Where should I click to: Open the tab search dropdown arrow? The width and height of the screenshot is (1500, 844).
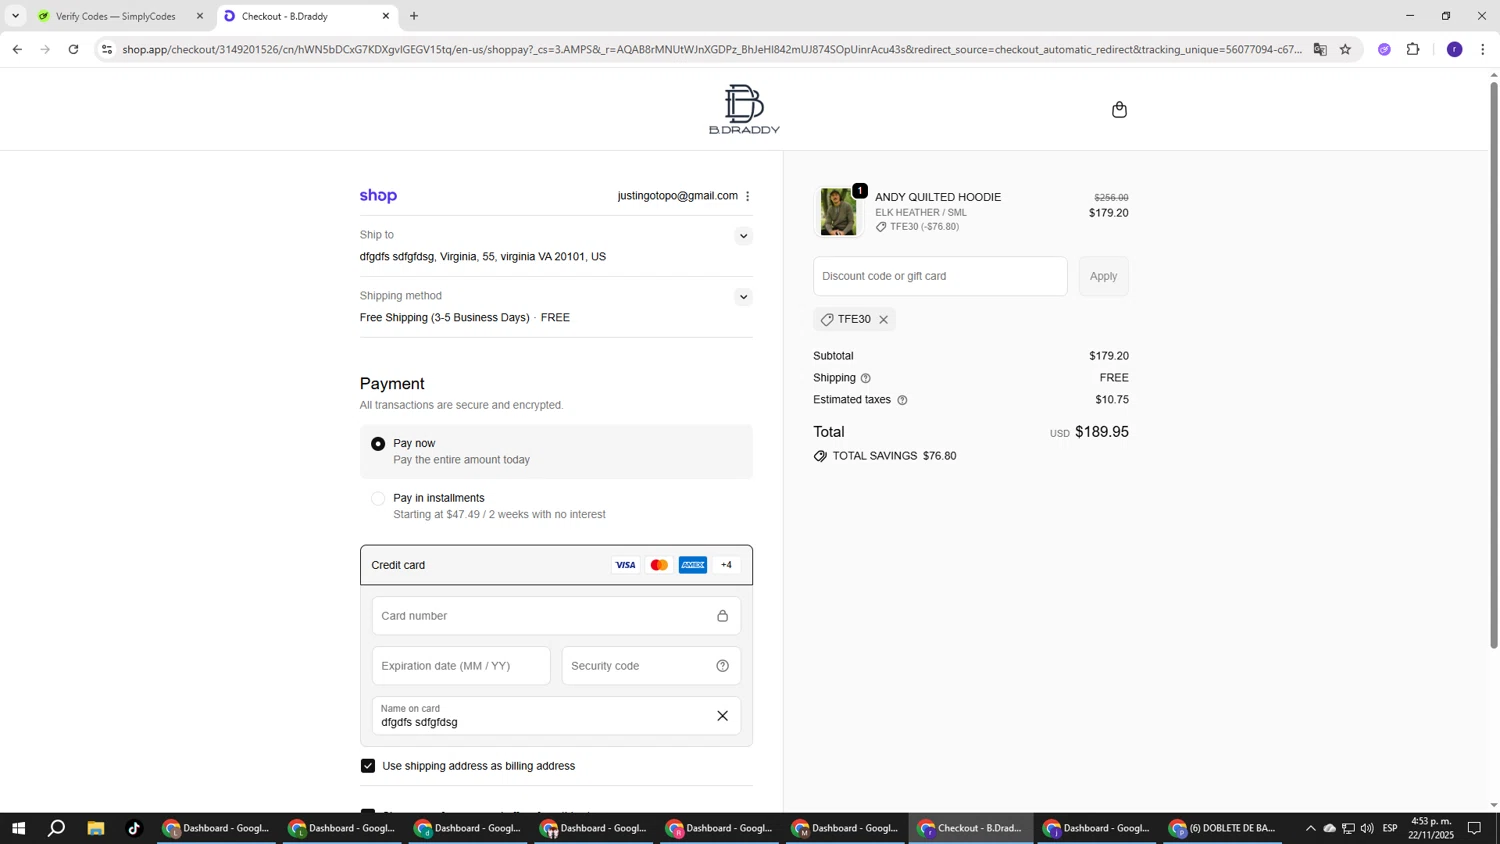click(15, 16)
